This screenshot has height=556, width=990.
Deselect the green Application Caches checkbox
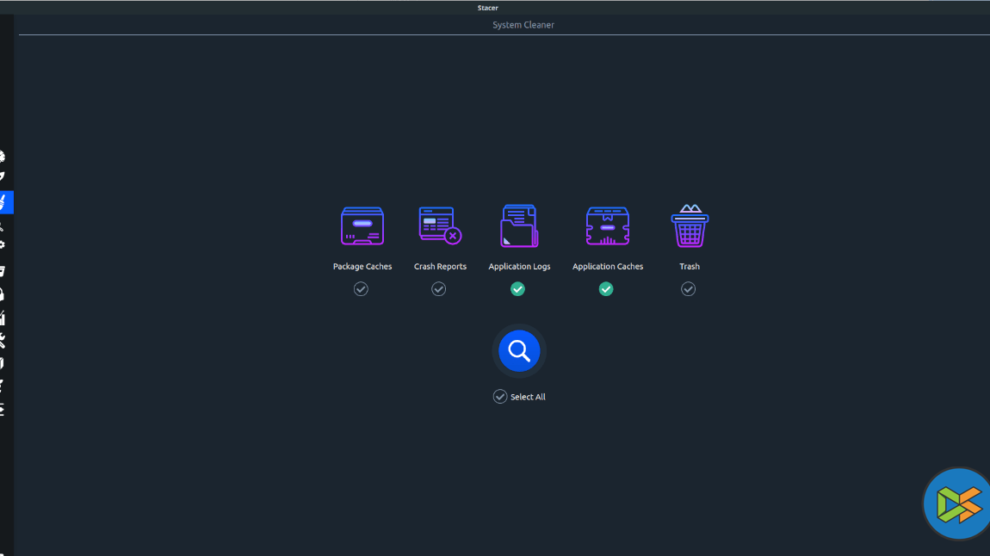(606, 289)
